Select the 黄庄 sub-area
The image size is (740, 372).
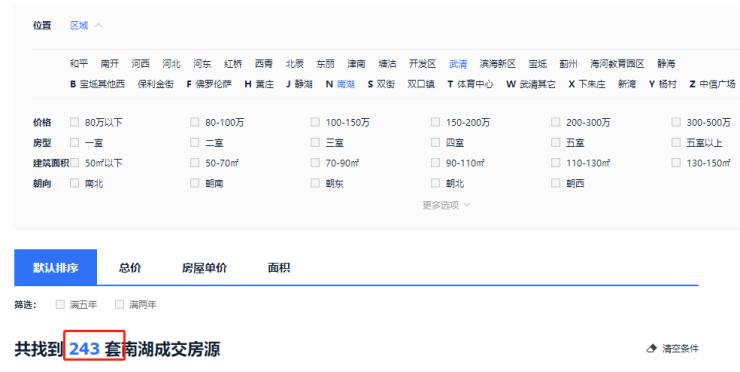pos(265,84)
